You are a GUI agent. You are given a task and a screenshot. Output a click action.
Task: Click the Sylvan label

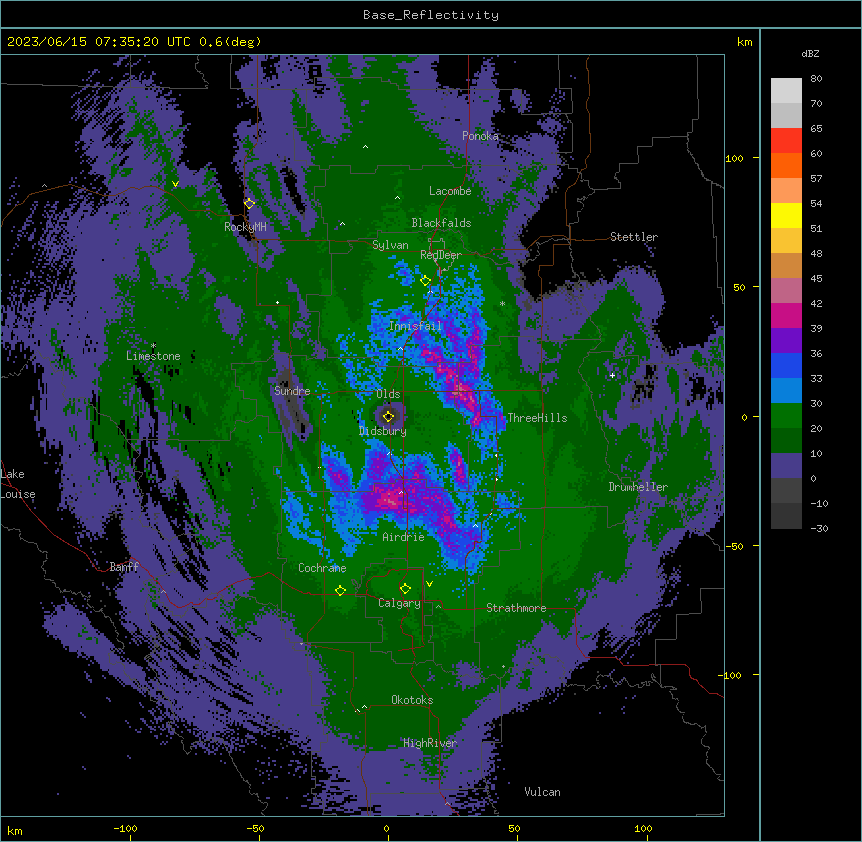(x=390, y=245)
